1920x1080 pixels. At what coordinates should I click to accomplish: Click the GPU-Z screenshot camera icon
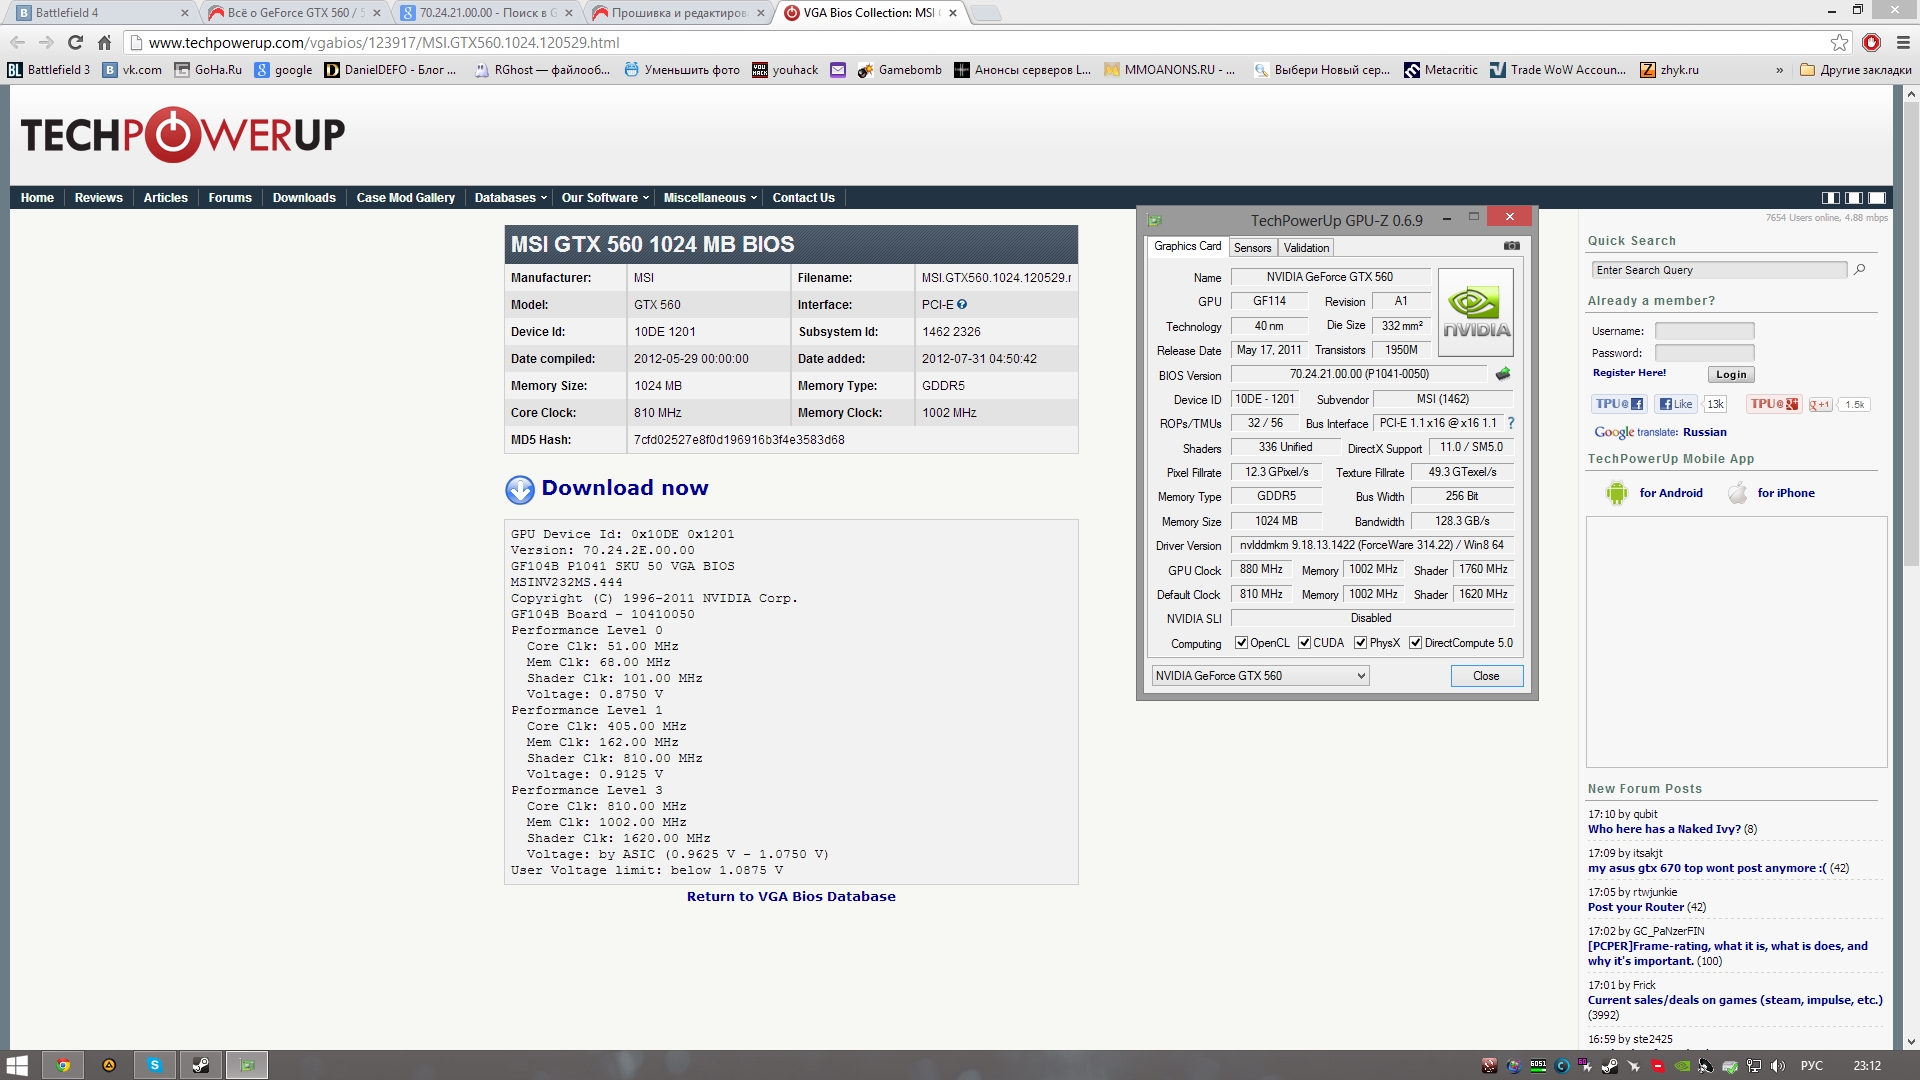(x=1511, y=246)
